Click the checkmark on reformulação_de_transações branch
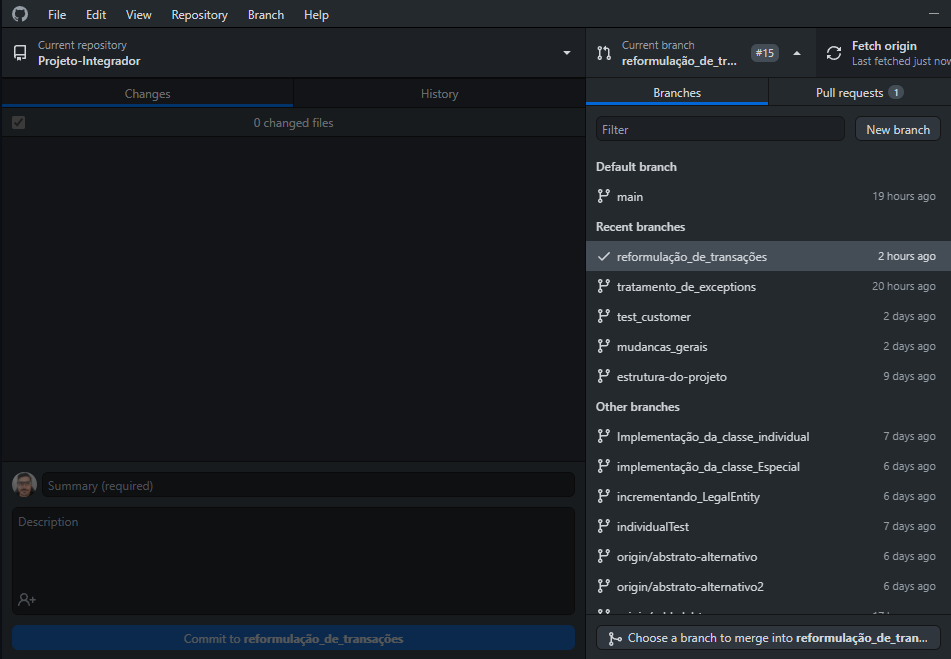This screenshot has width=951, height=659. coord(602,255)
